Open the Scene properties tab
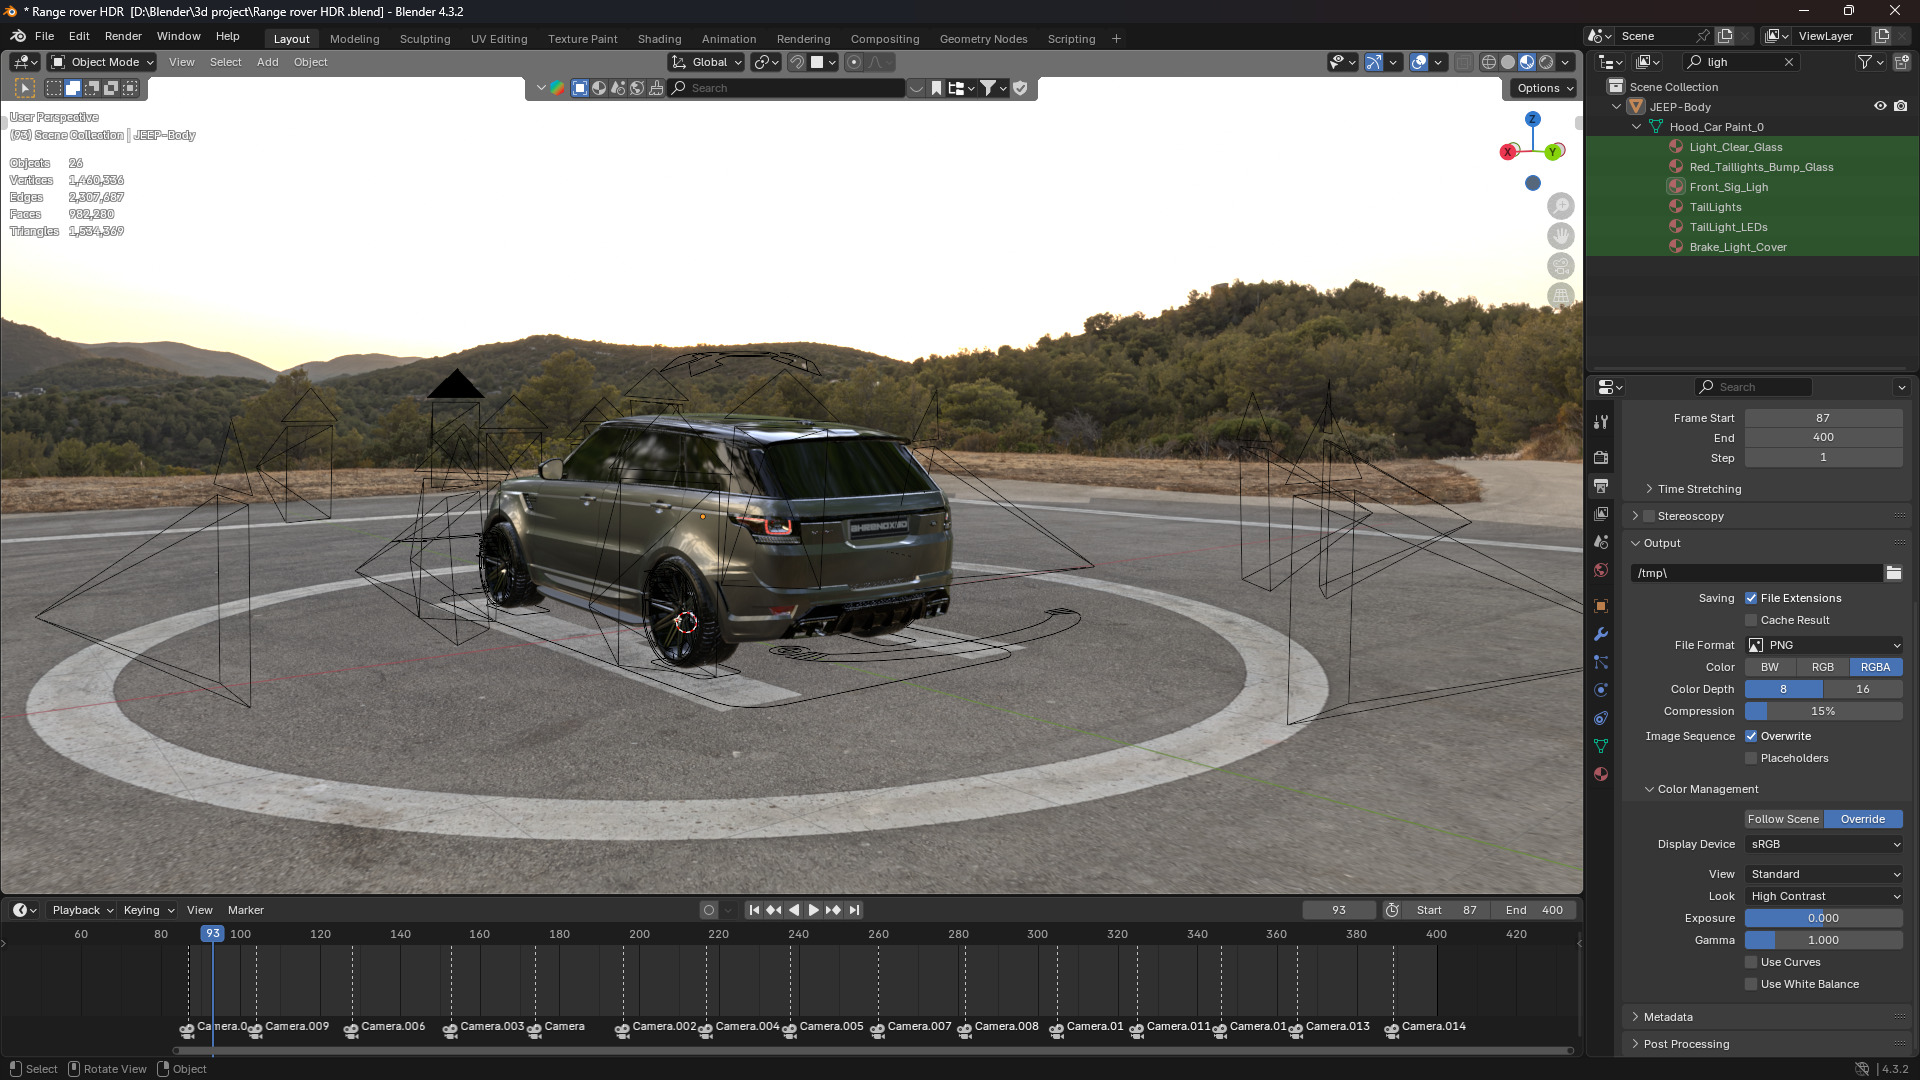Screen dimensions: 1920x1080 tap(1601, 541)
